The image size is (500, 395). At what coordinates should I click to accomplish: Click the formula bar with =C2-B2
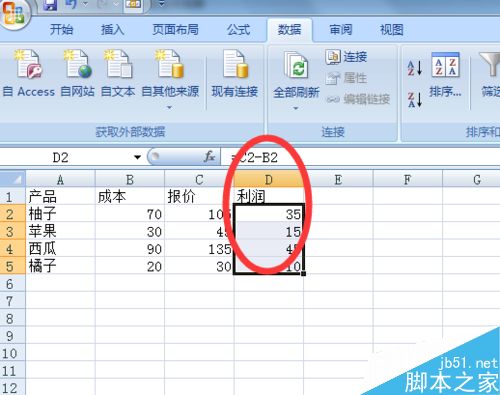coord(360,157)
